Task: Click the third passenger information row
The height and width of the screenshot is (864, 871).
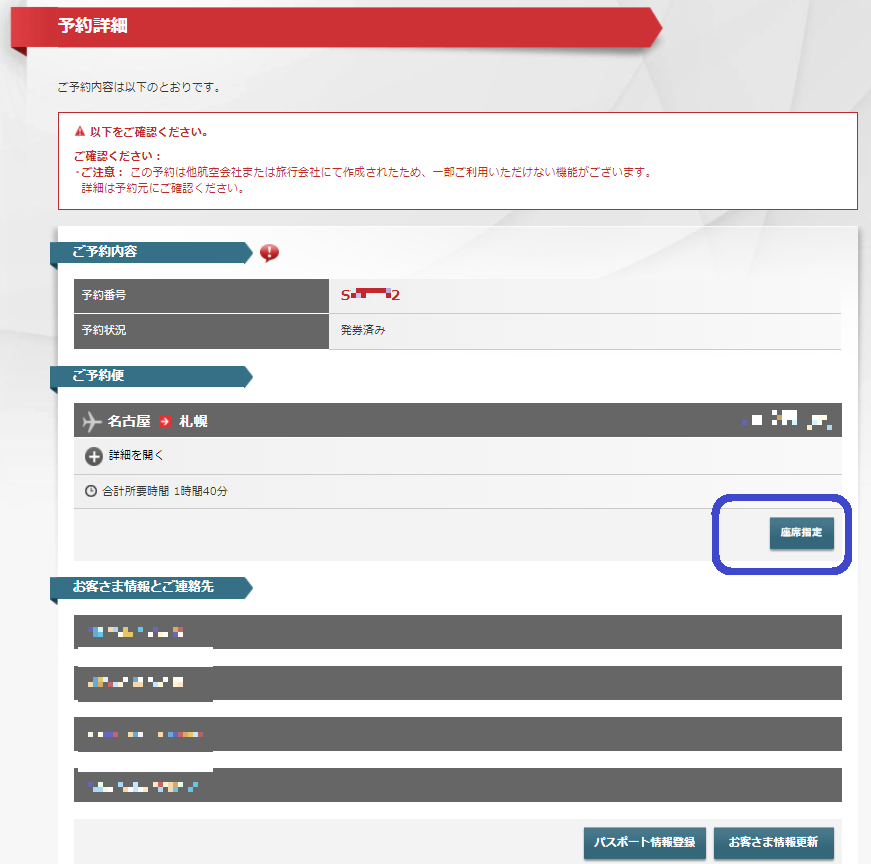Action: (457, 734)
